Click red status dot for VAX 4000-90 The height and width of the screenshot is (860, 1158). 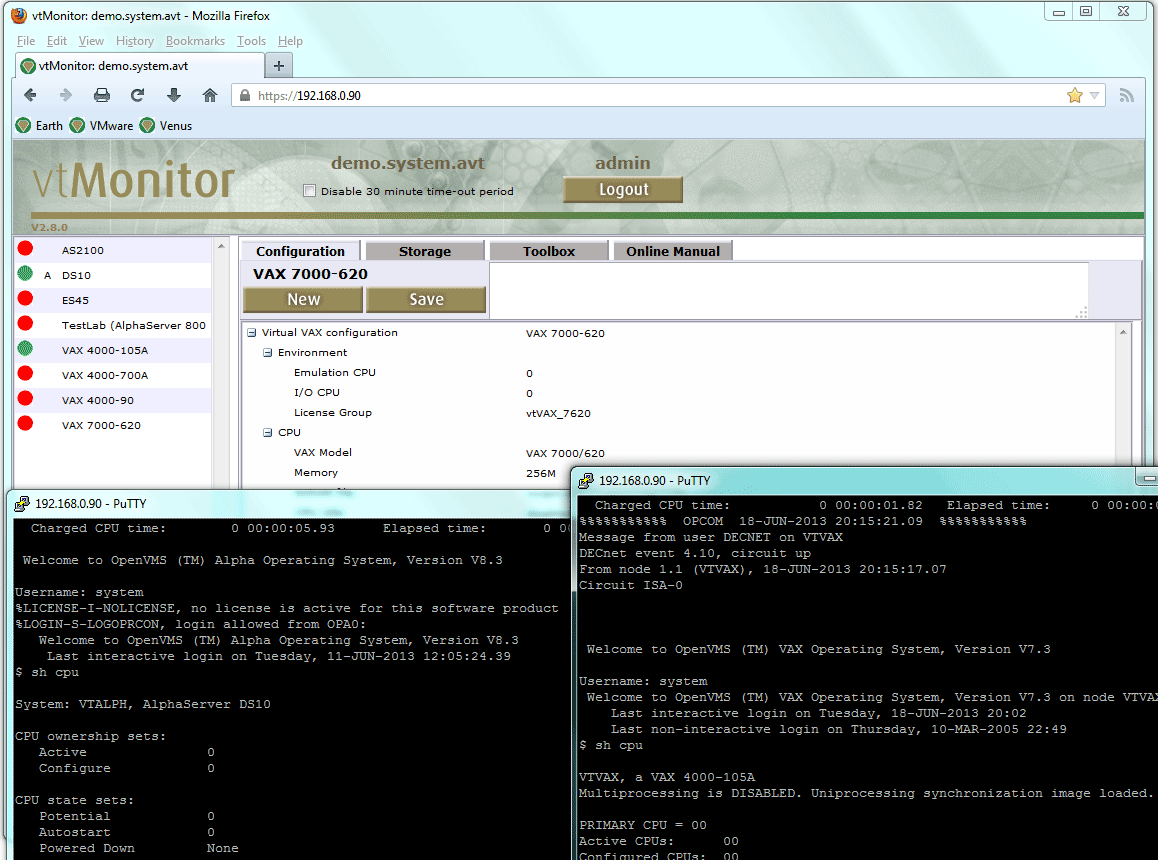(x=26, y=398)
